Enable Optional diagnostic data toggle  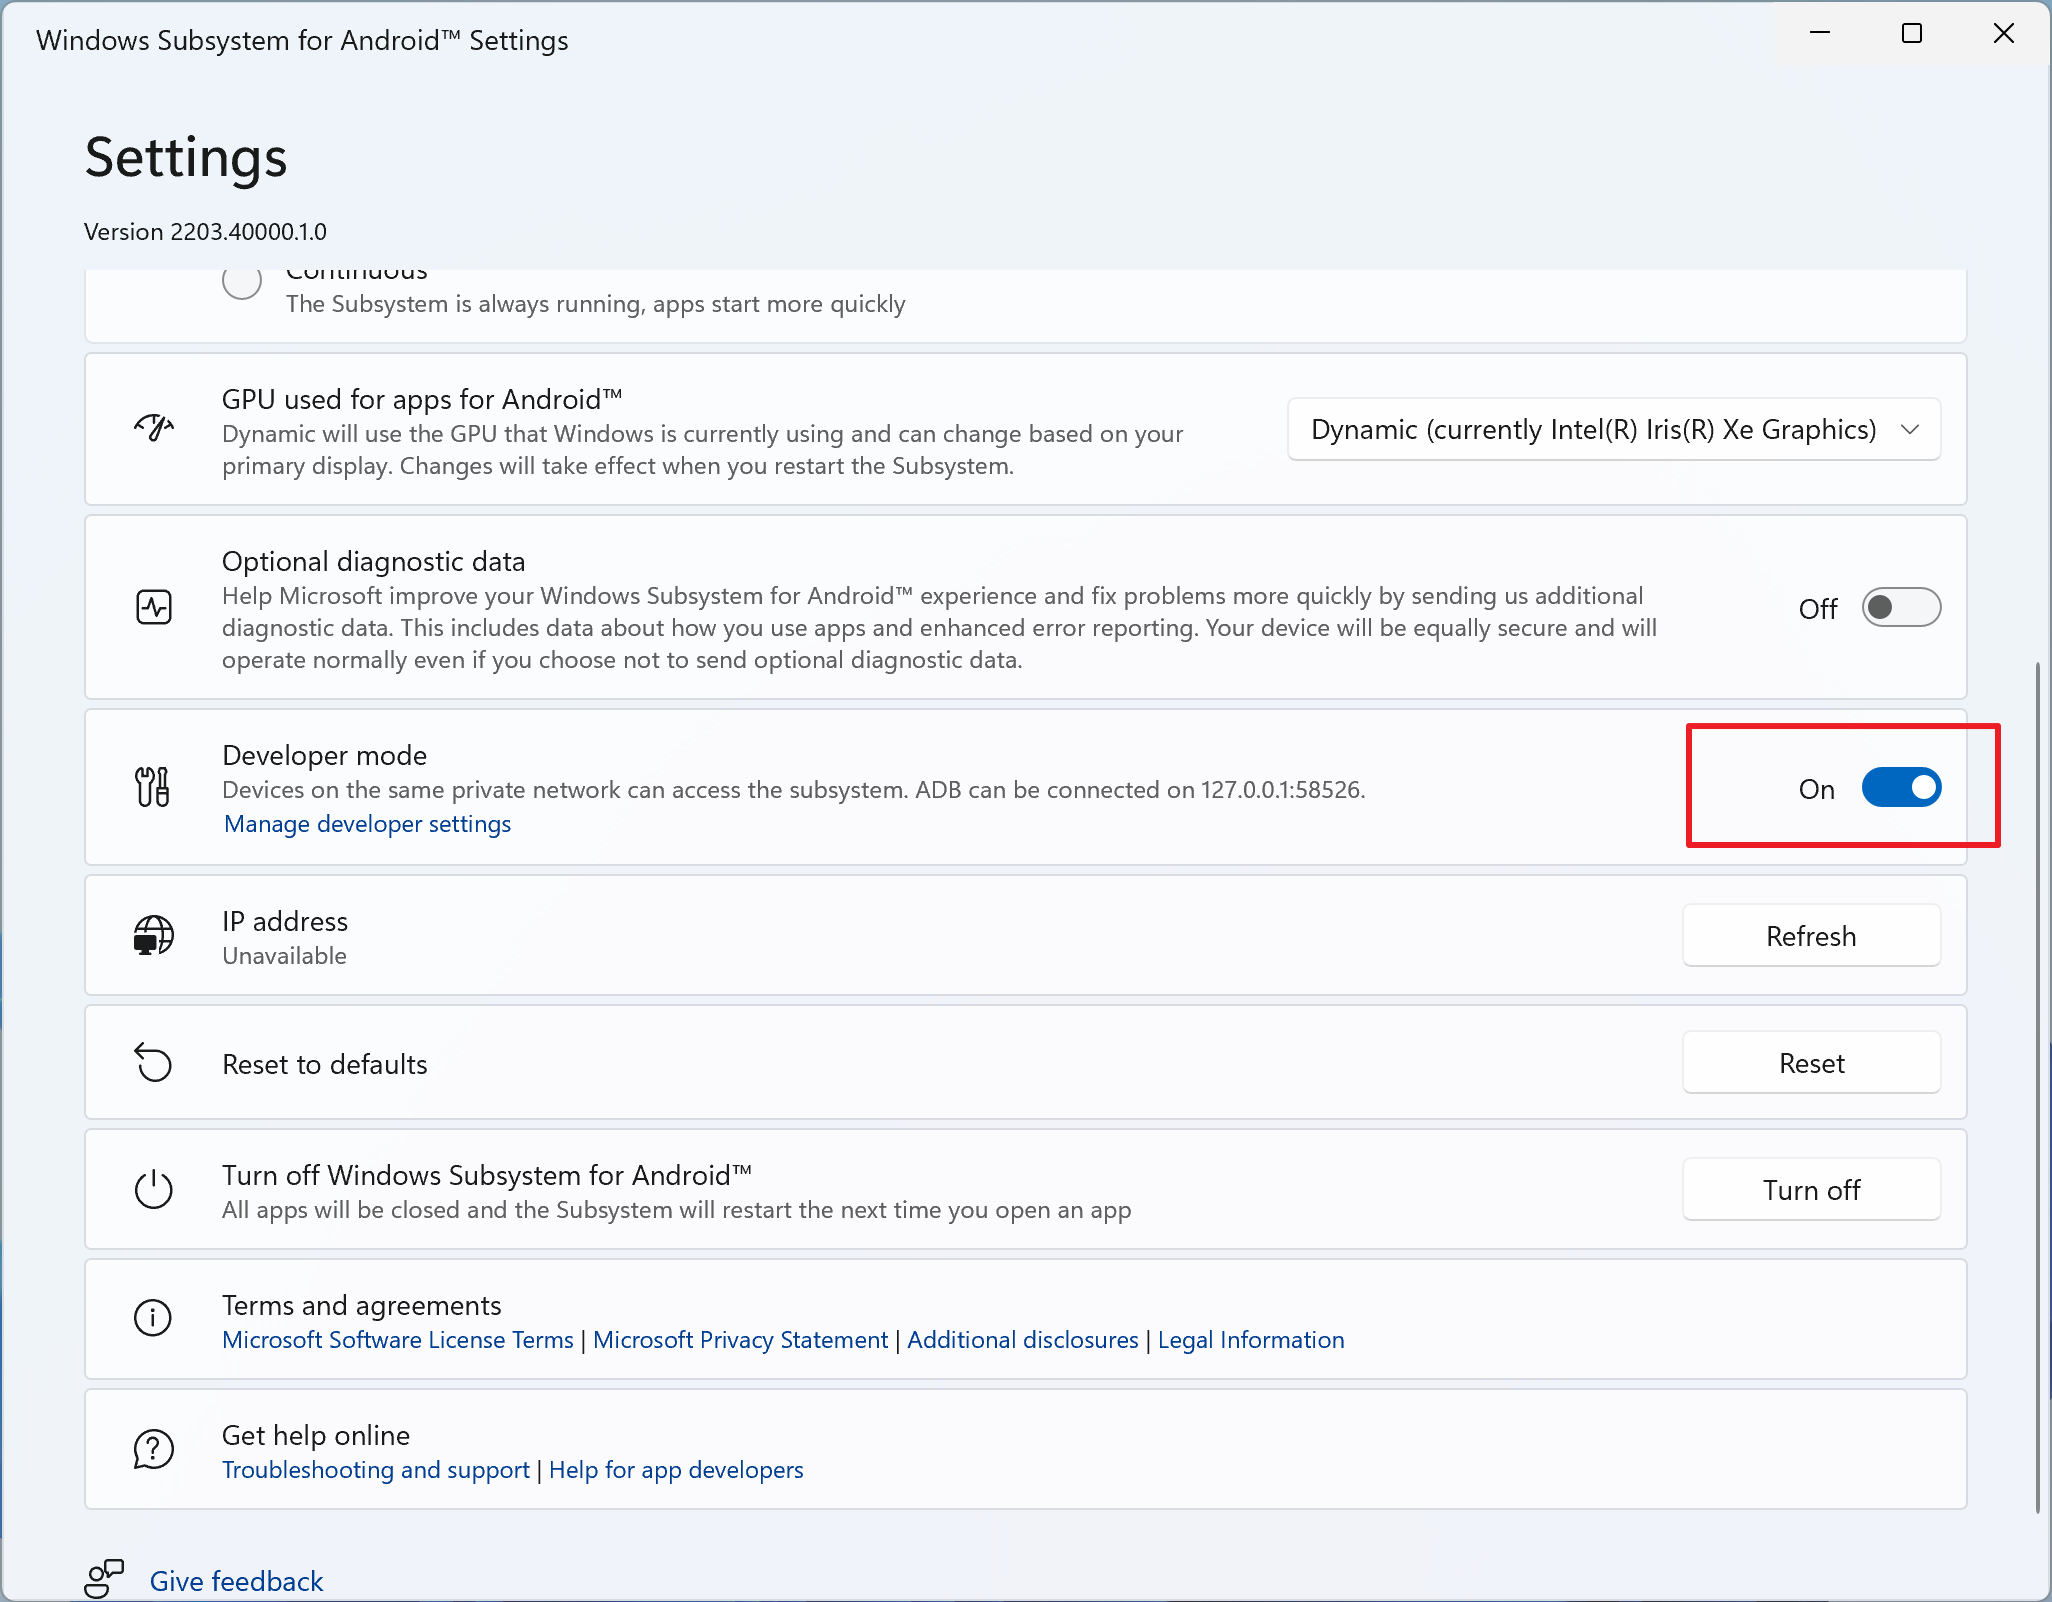pyautogui.click(x=1900, y=608)
